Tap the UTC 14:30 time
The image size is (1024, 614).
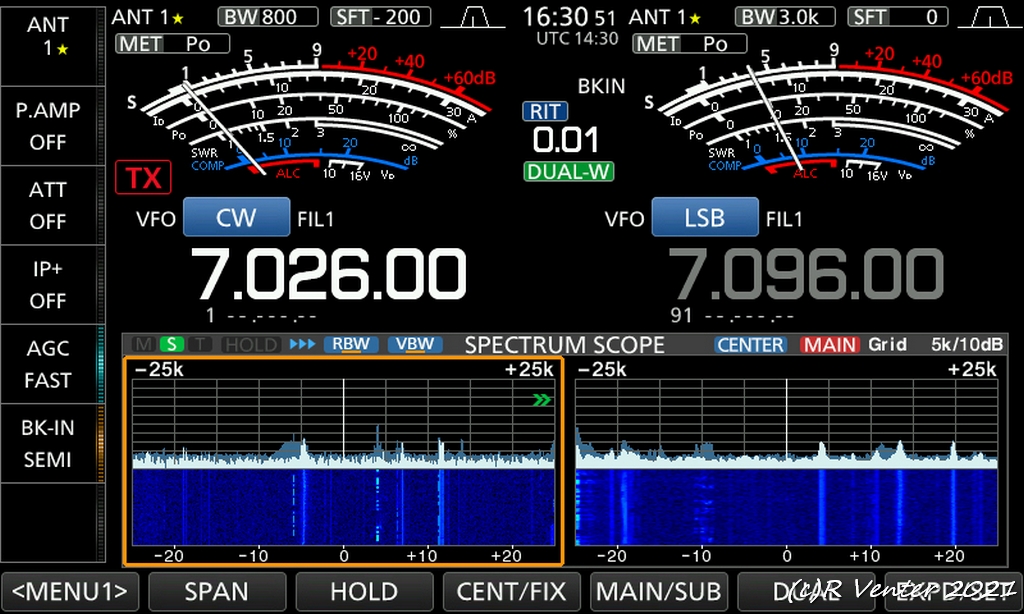click(577, 39)
